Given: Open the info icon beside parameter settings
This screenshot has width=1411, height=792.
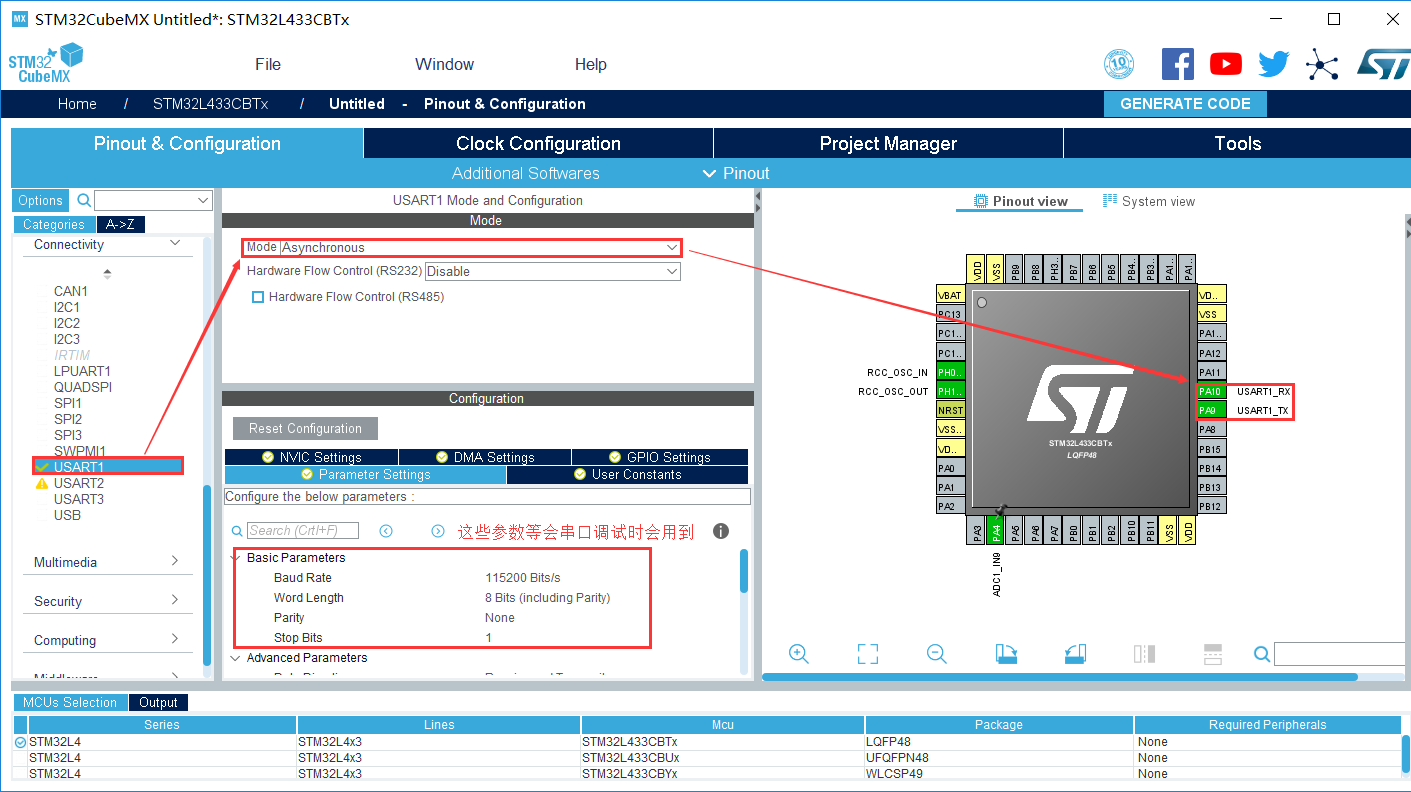Looking at the screenshot, I should click(720, 531).
